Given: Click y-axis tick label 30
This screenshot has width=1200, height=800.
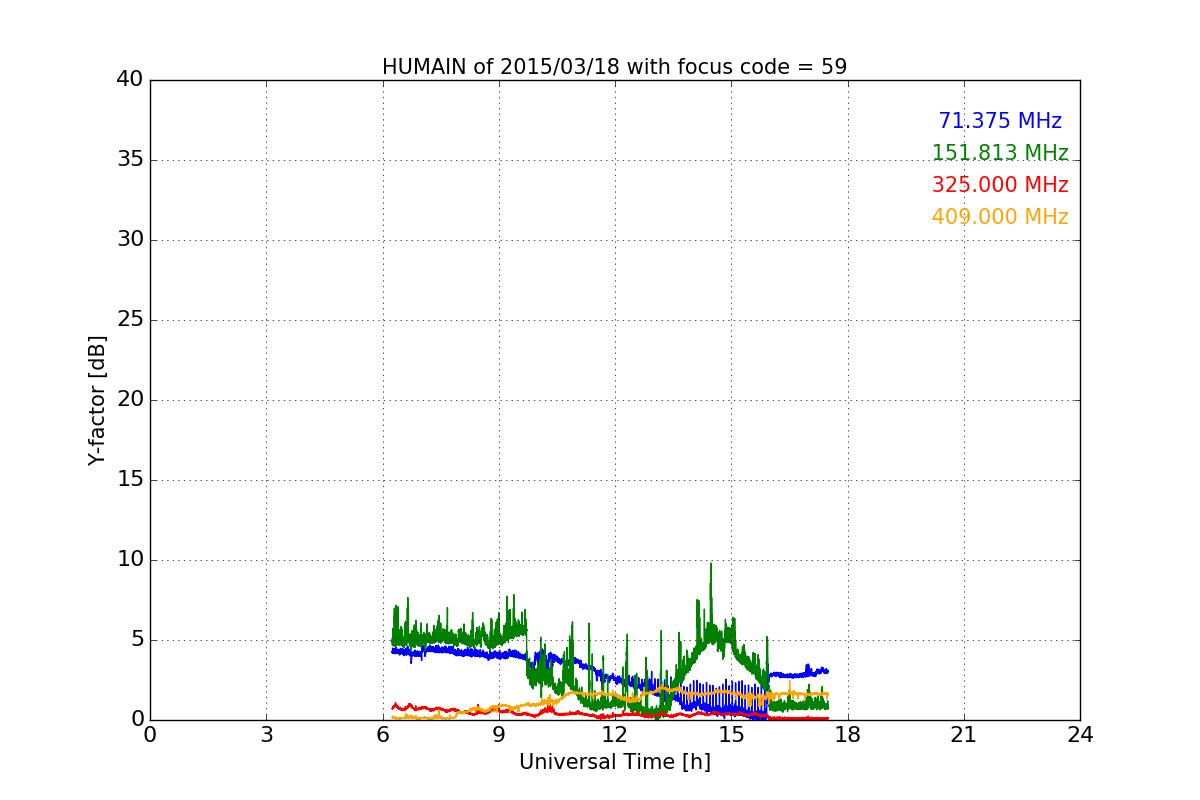Looking at the screenshot, I should click(130, 240).
